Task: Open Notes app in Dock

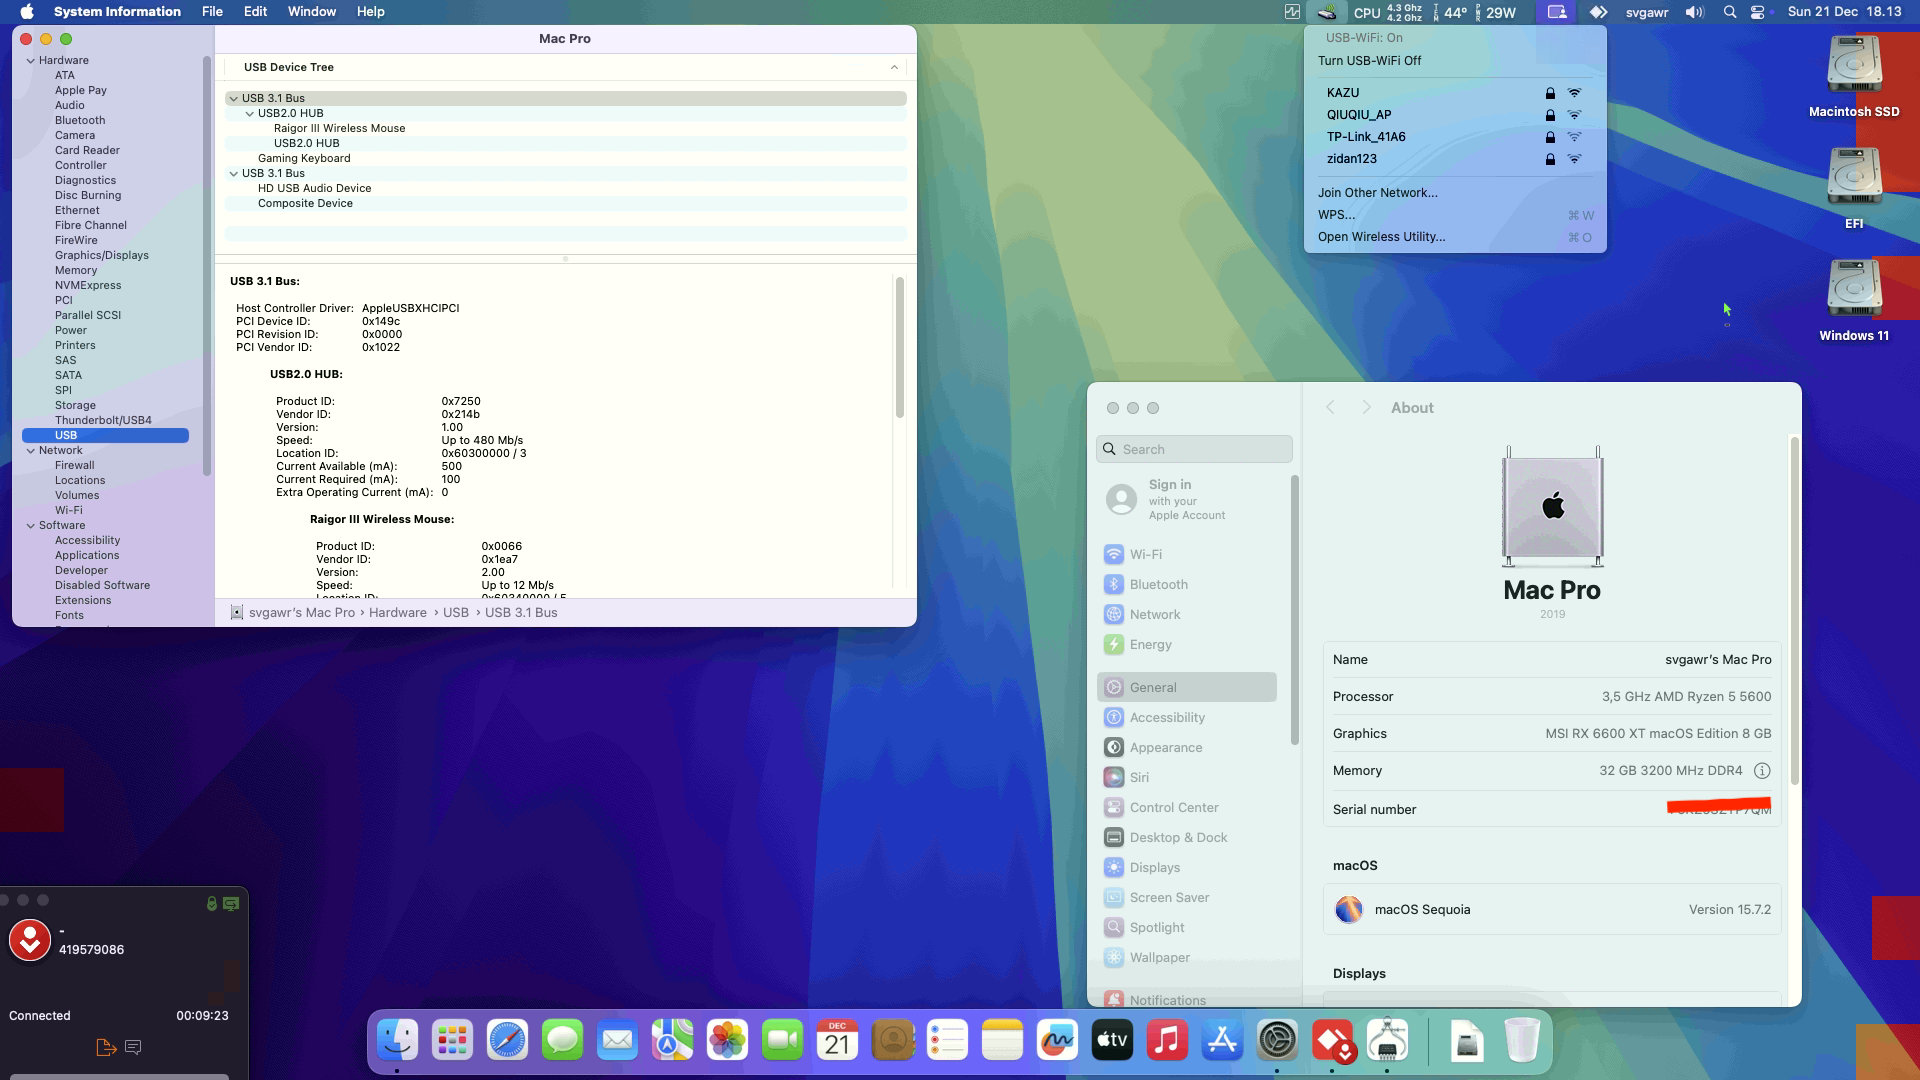Action: tap(1002, 1041)
